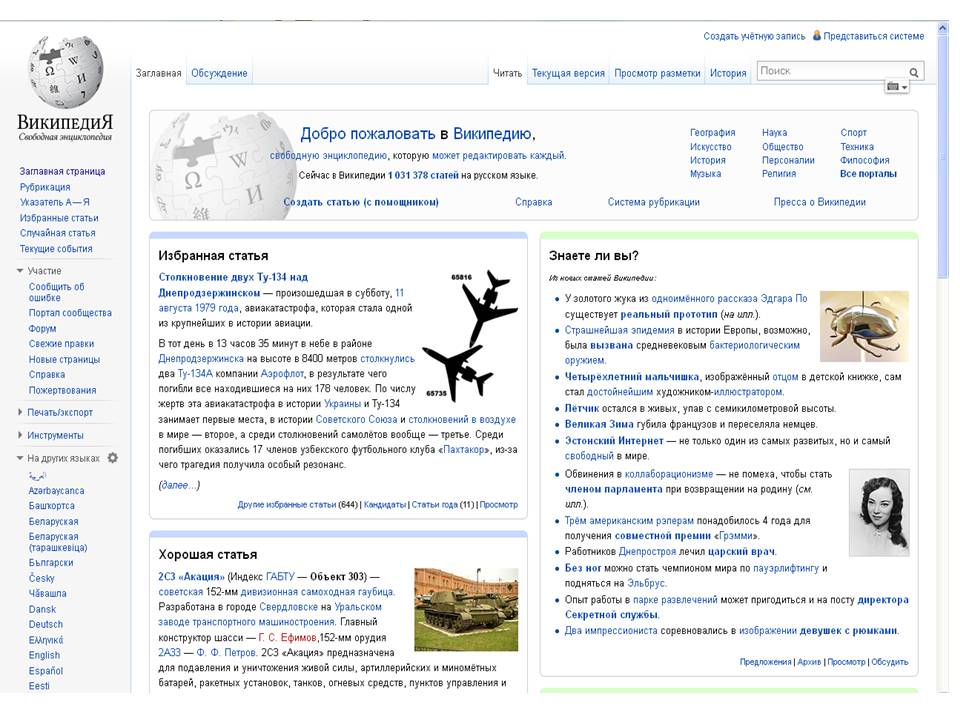This screenshot has width=960, height=720.
Task: Open the История tab
Action: tap(728, 73)
